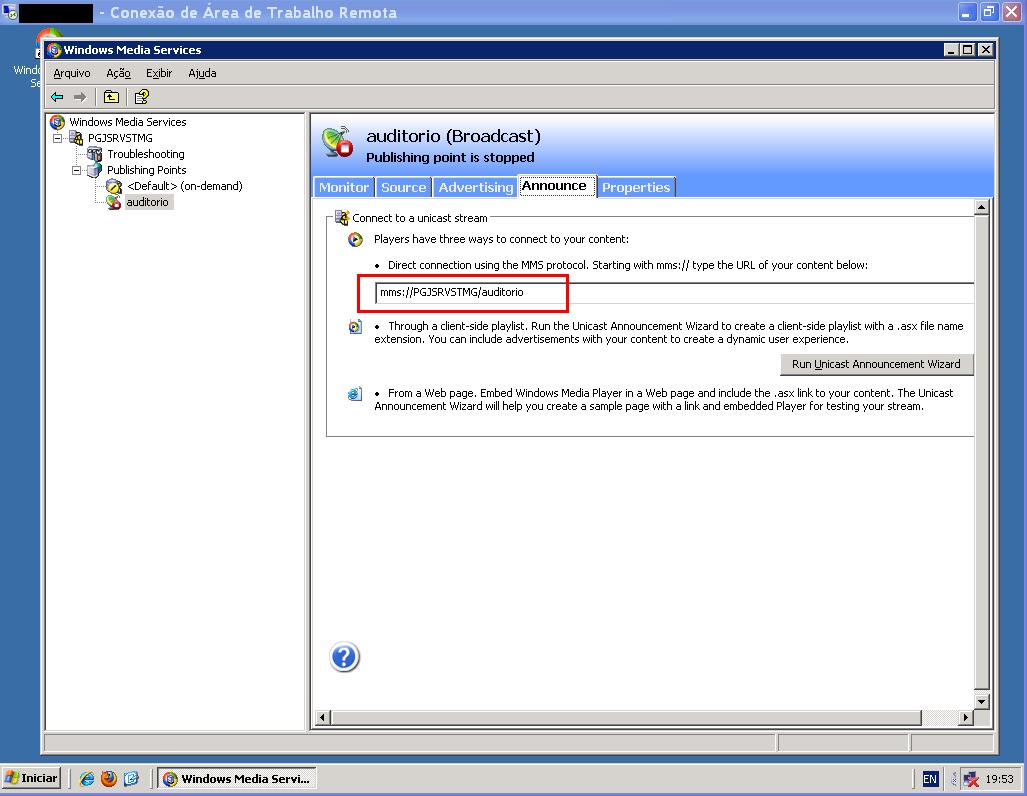Click the auditorio broadcast tree icon

pyautogui.click(x=114, y=202)
